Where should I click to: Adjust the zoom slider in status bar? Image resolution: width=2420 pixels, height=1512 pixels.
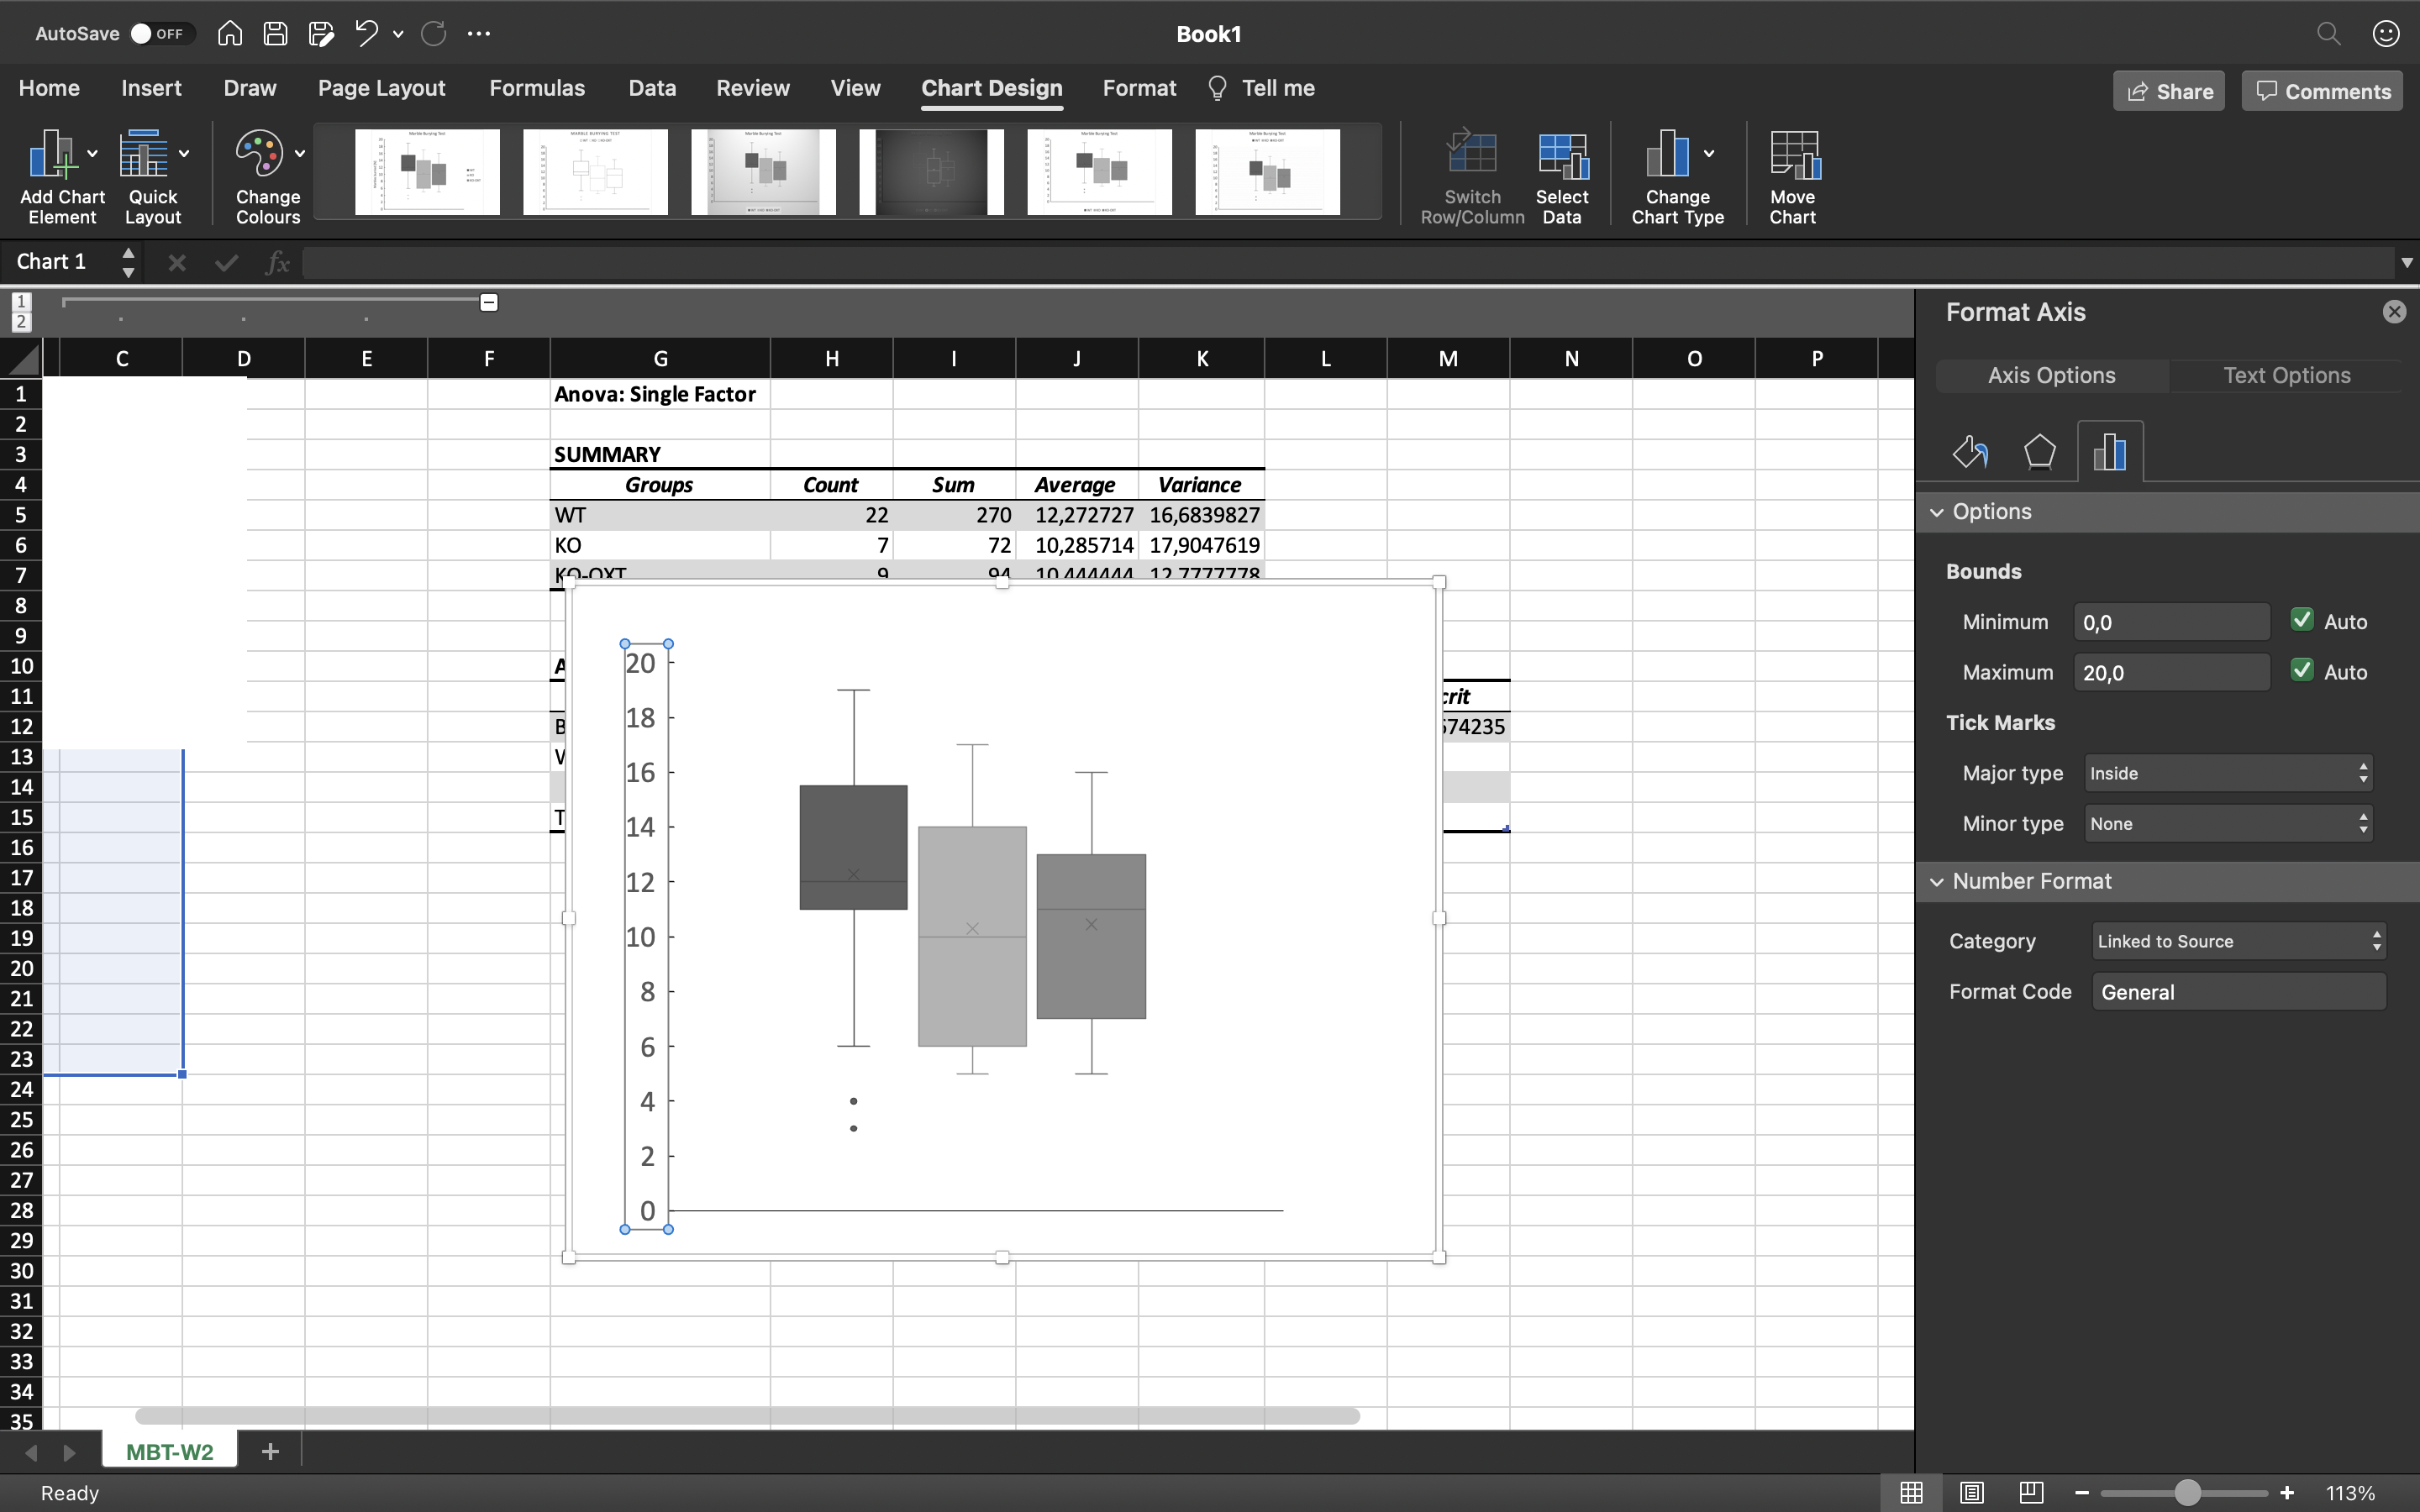[x=2187, y=1492]
